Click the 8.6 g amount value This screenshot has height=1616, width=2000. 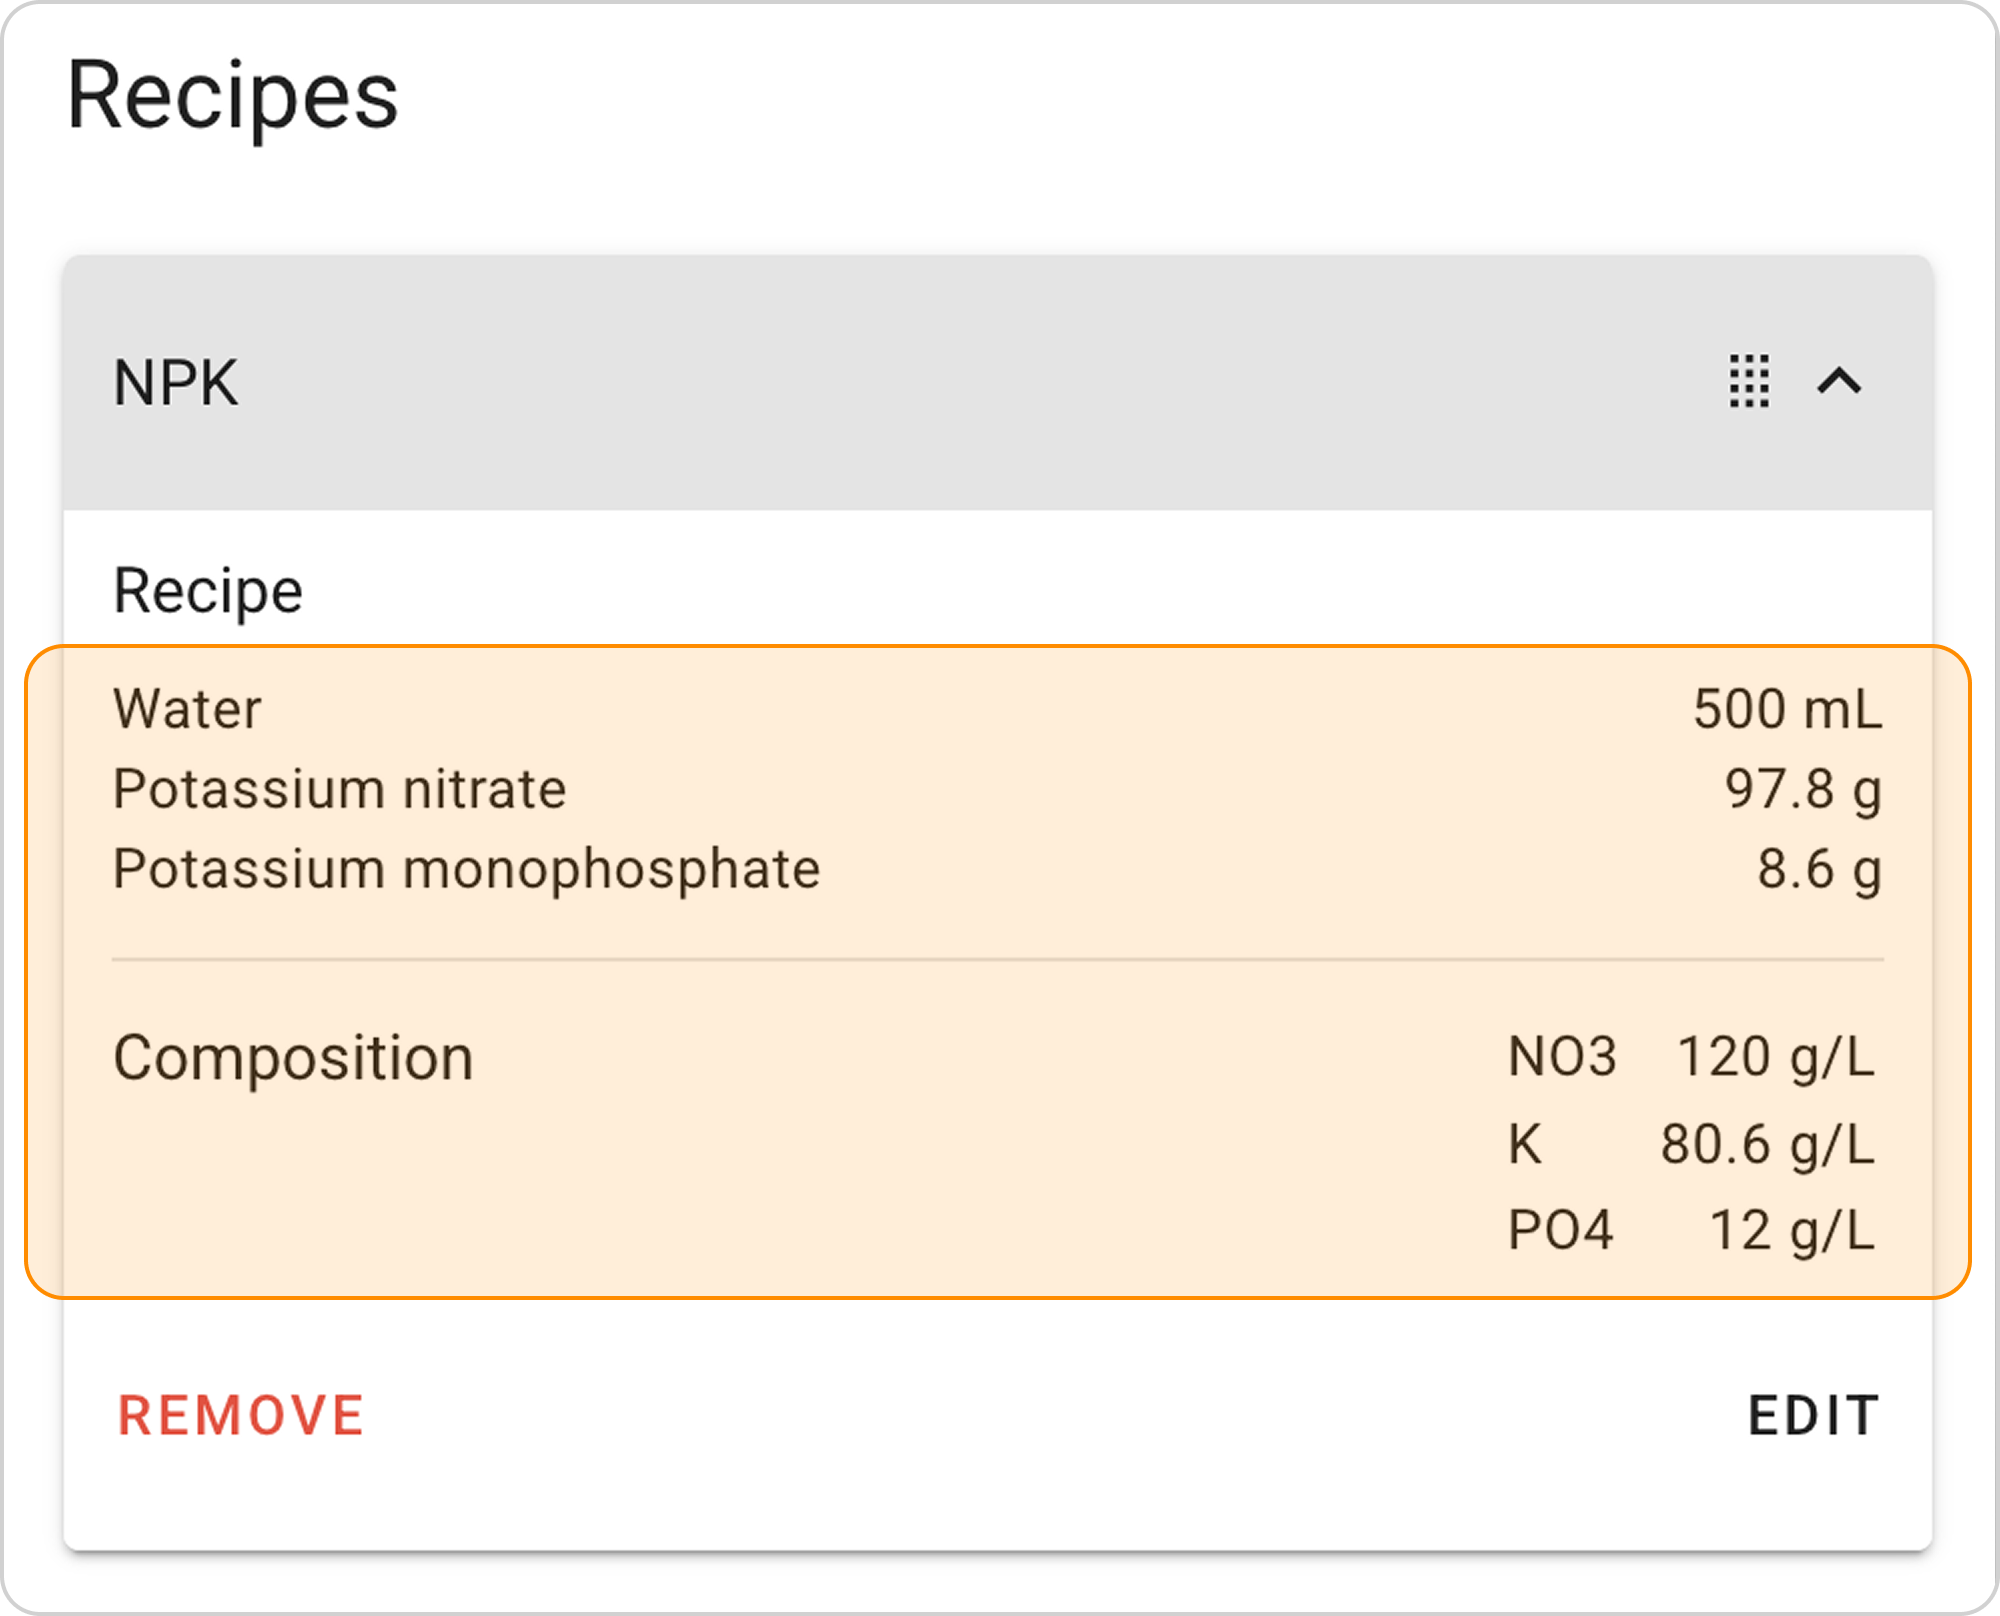click(1820, 869)
